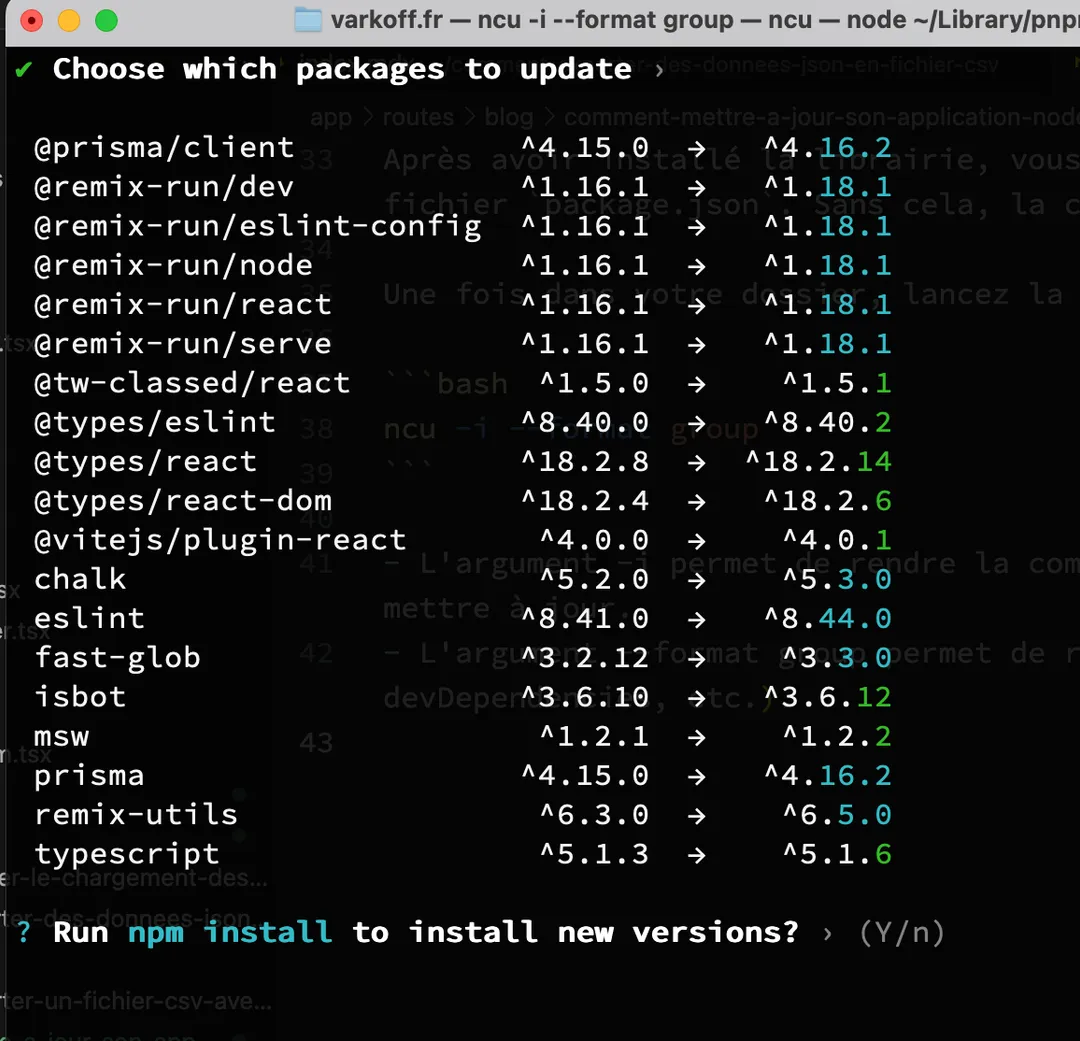Toggle the remix-utils package selection

pyautogui.click(x=136, y=814)
